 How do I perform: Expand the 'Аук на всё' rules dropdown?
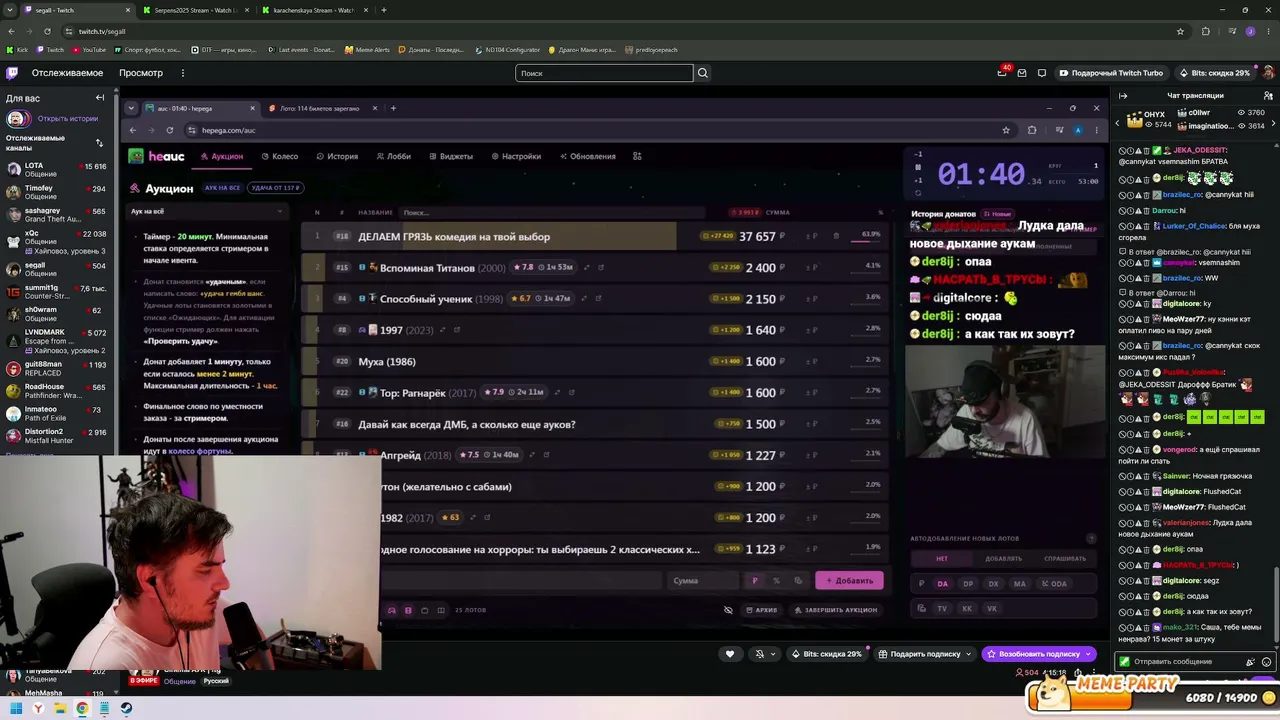pyautogui.click(x=206, y=211)
